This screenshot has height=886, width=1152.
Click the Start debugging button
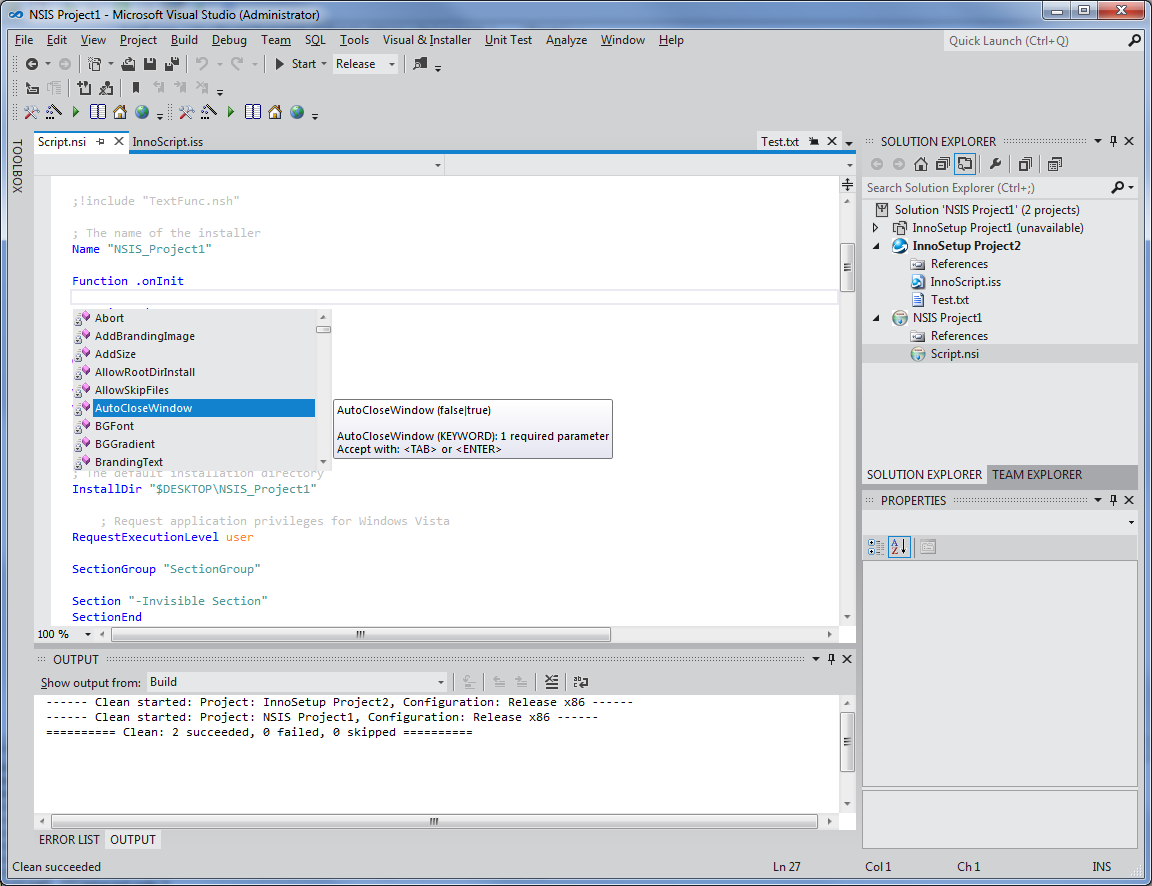click(x=296, y=65)
